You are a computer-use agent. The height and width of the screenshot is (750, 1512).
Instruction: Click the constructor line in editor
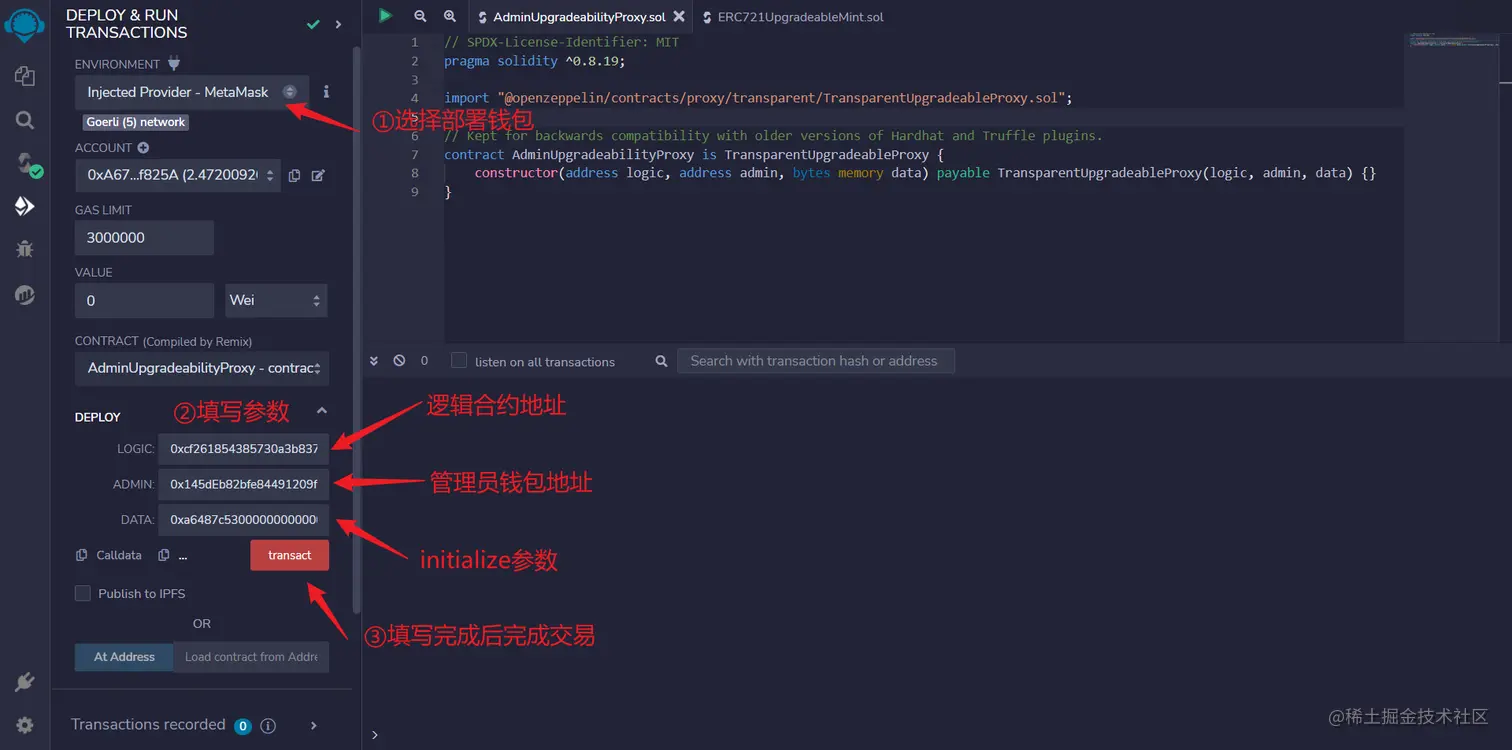pyautogui.click(x=925, y=173)
